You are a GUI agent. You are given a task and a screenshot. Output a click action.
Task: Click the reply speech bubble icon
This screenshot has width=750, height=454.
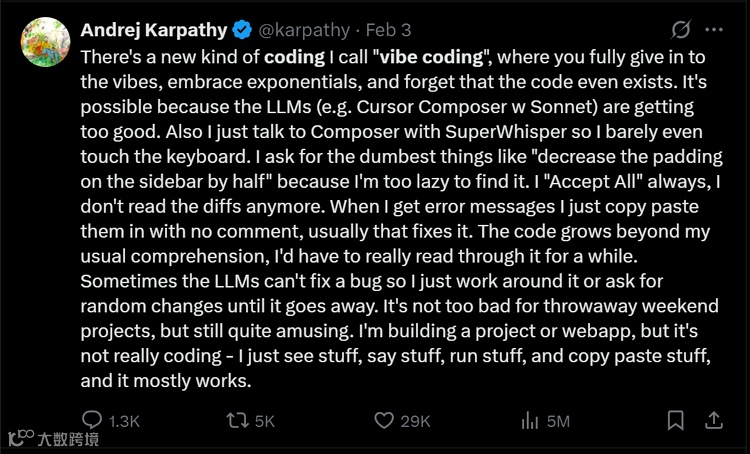92,420
